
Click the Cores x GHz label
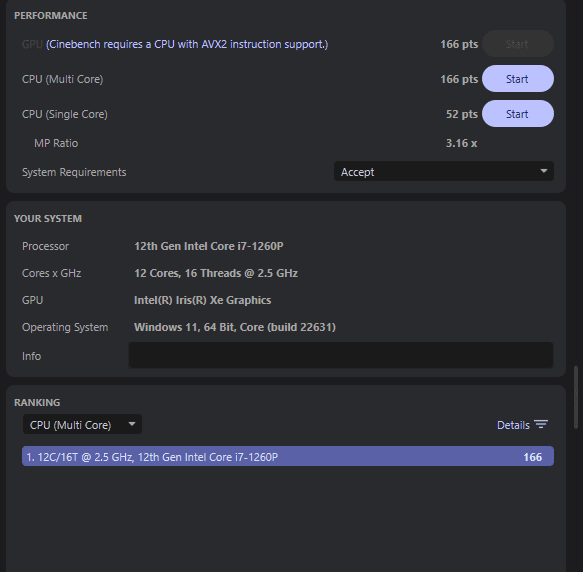(x=51, y=273)
